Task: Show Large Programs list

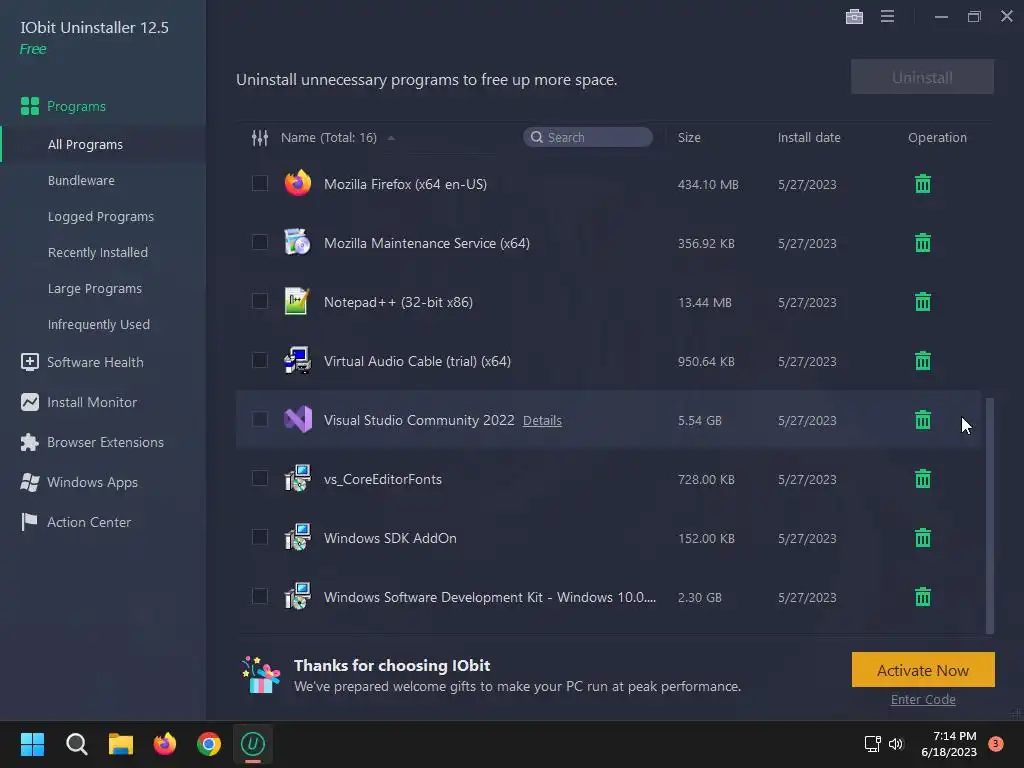Action: (95, 289)
